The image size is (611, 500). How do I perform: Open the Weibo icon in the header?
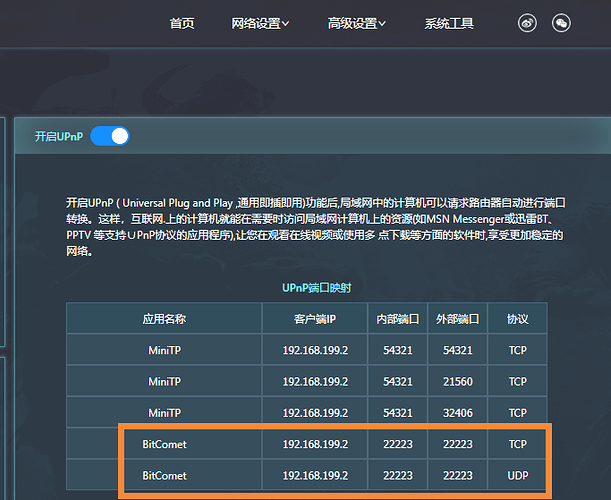point(527,23)
